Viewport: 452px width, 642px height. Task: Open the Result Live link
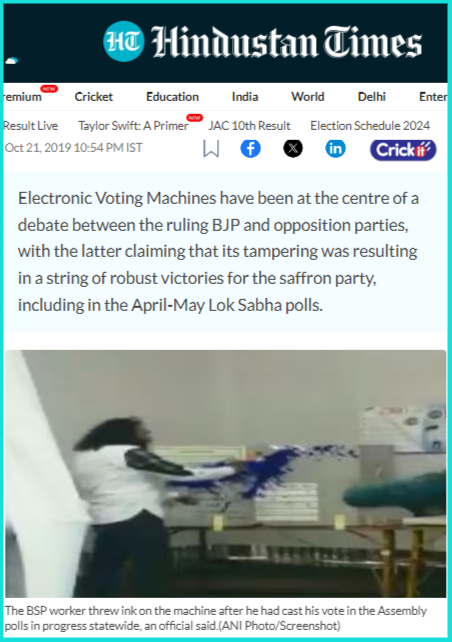pos(31,126)
